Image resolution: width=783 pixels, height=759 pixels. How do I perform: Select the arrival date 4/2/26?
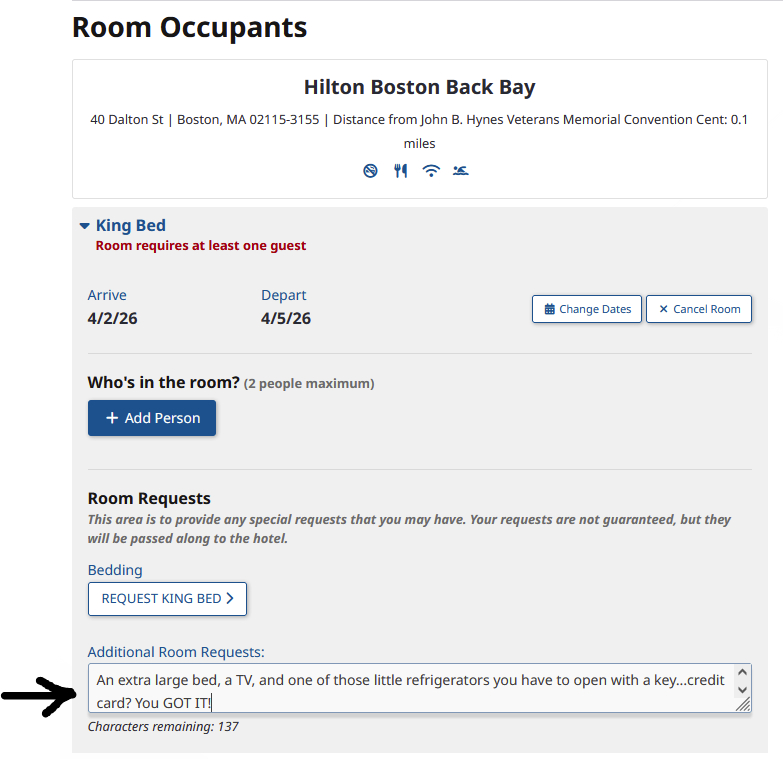(113, 319)
